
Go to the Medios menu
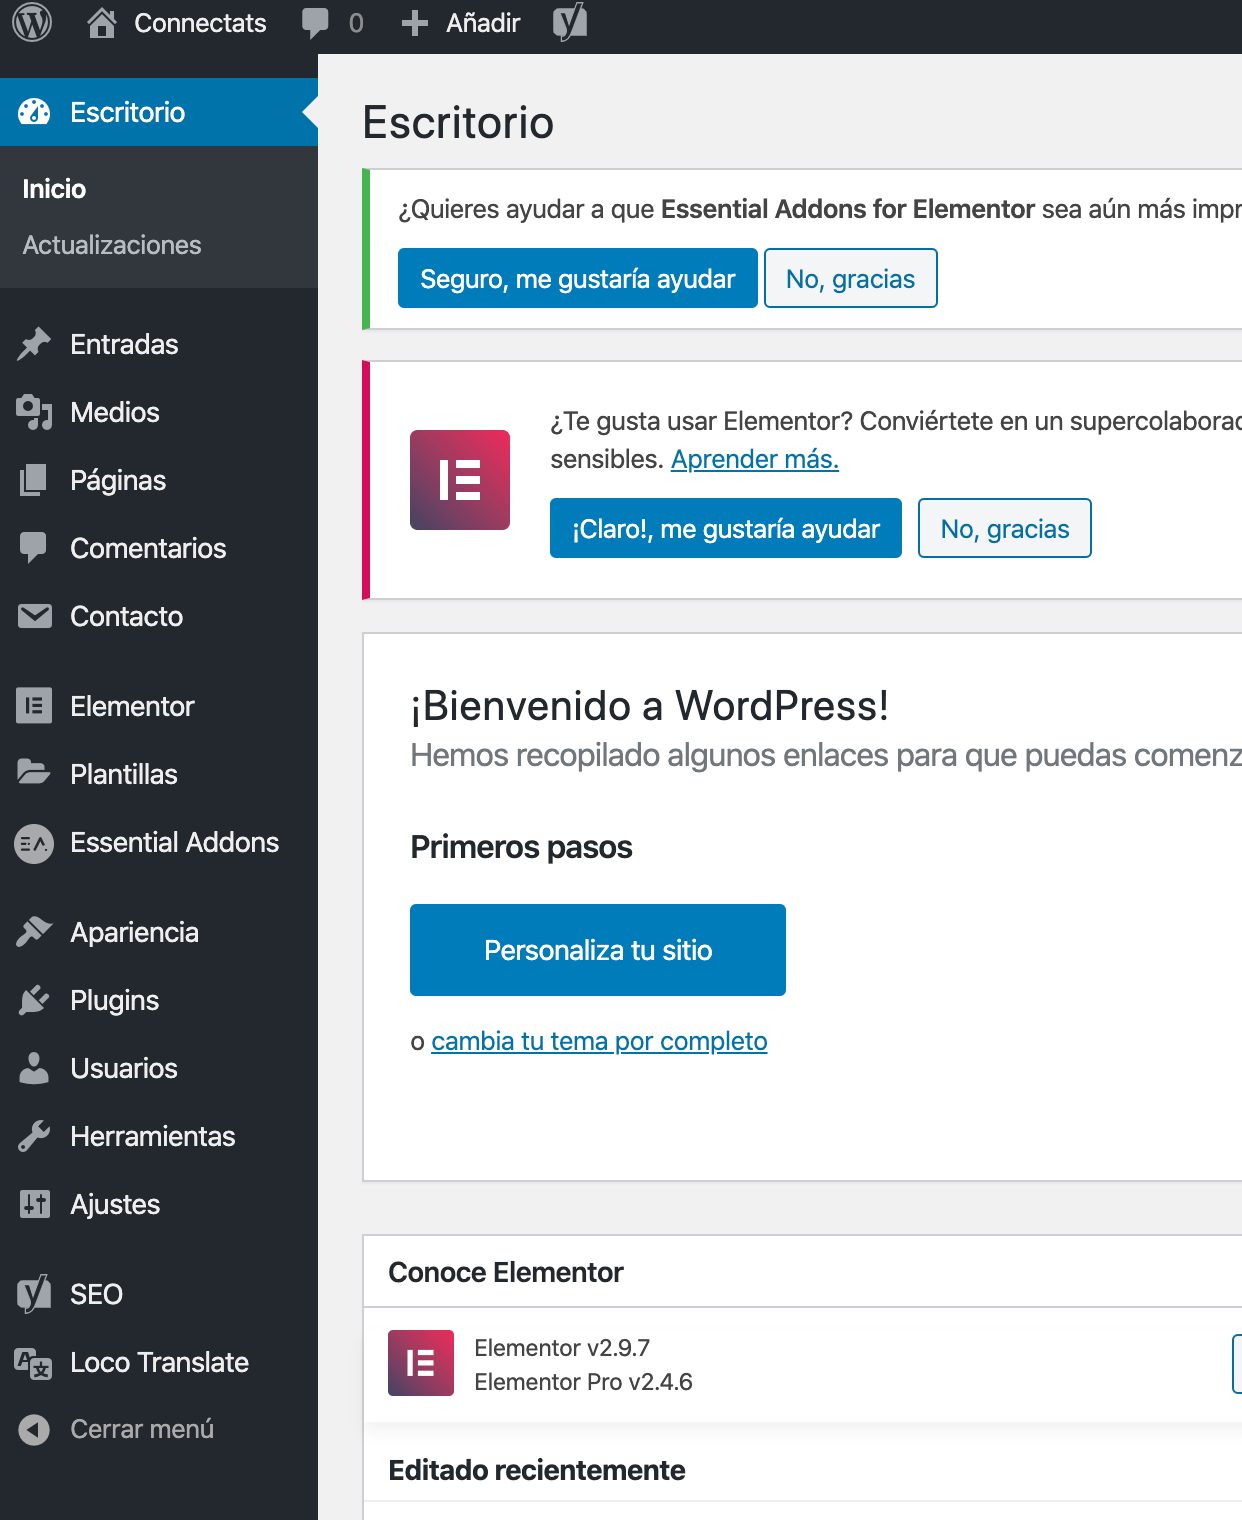pyautogui.click(x=115, y=412)
